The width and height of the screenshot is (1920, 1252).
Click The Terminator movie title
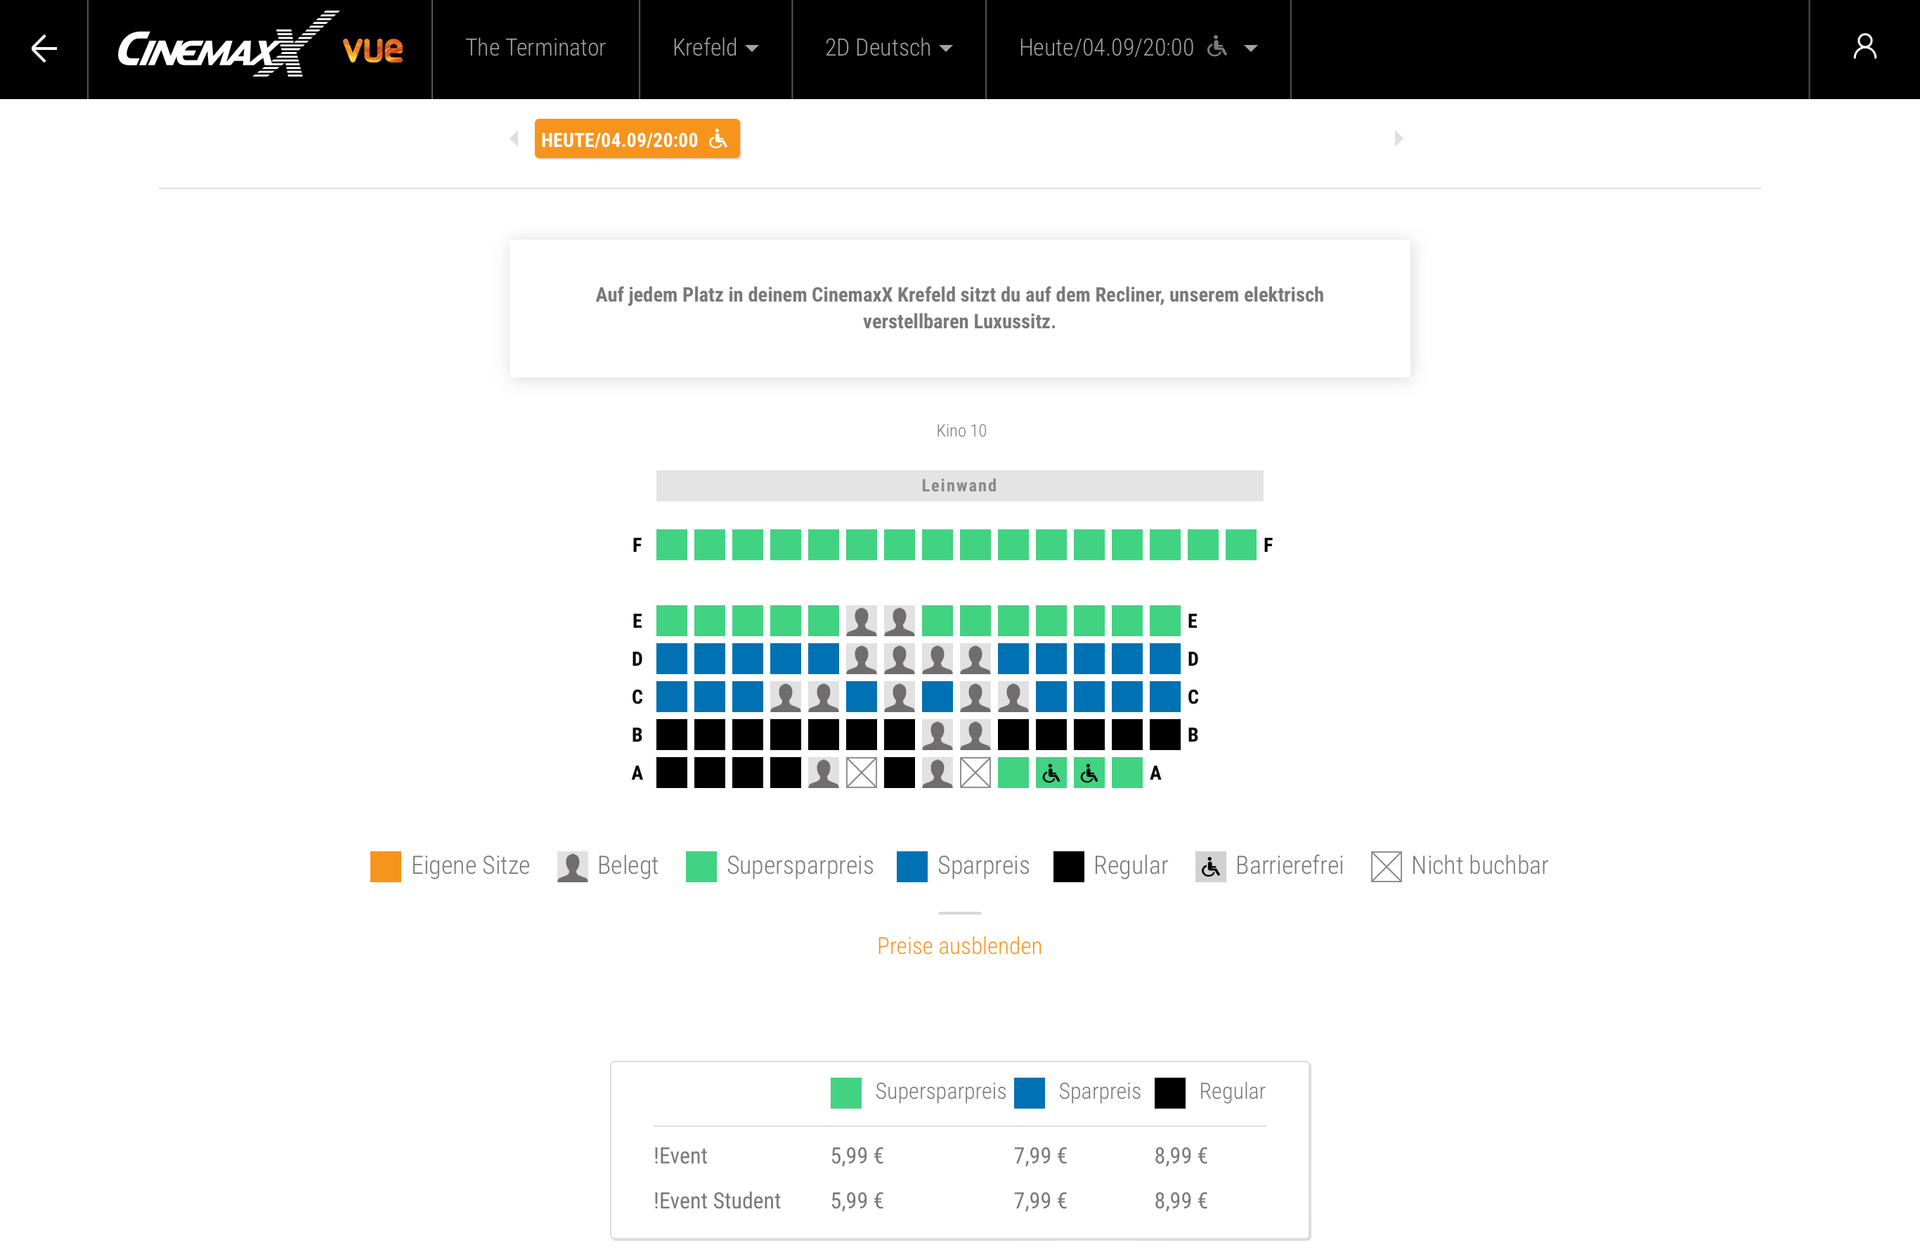535,48
